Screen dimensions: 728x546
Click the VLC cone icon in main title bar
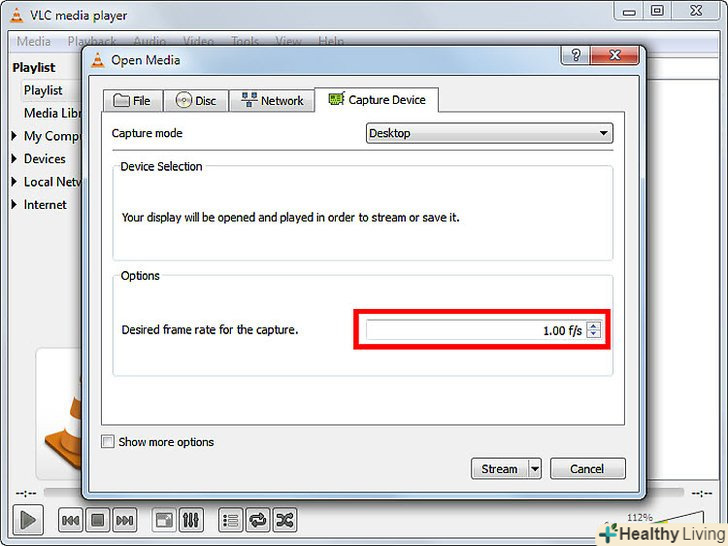(x=17, y=15)
